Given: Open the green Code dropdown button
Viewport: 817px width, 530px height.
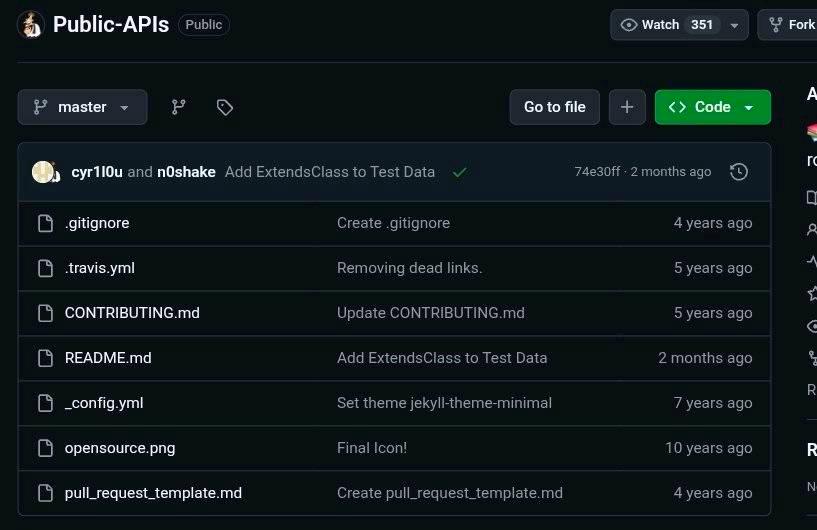Looking at the screenshot, I should (712, 107).
